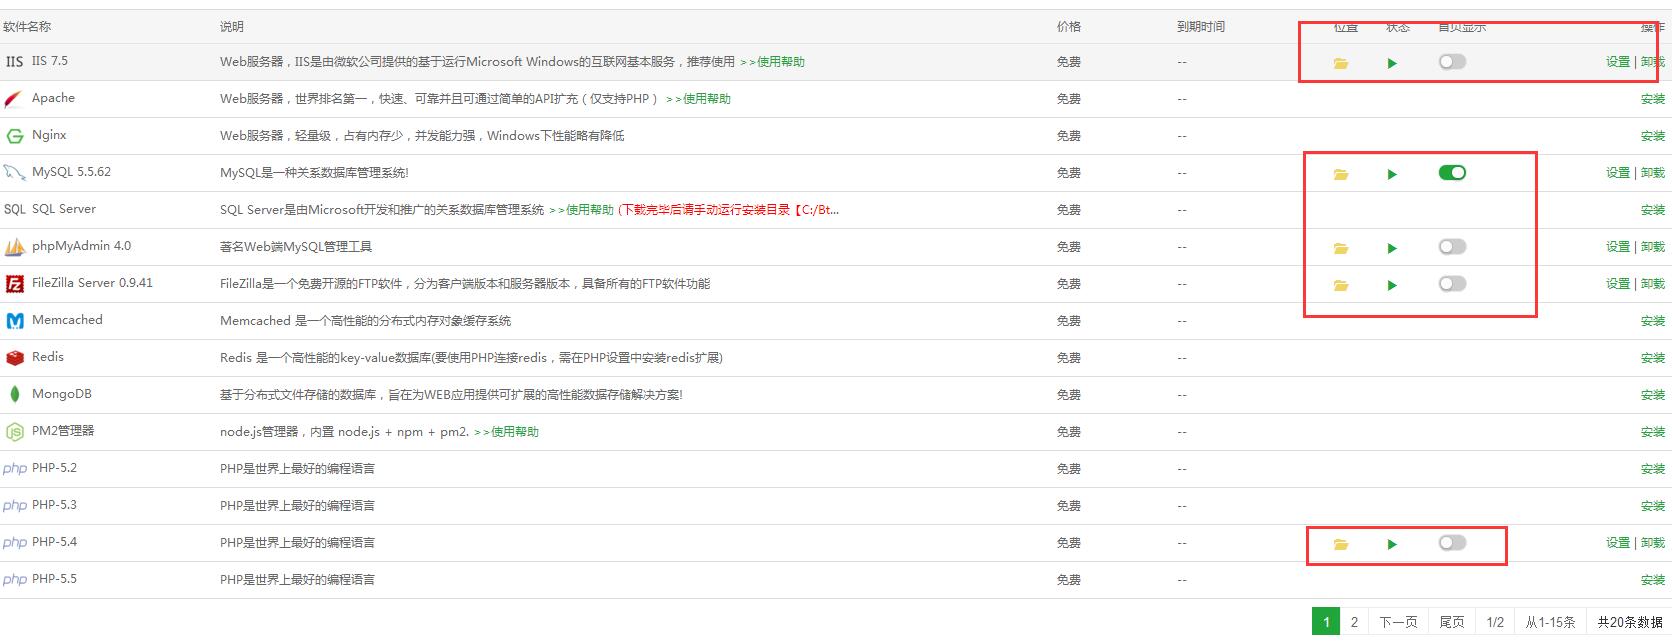Click the PHP-5.5 php logo icon

tap(14, 579)
